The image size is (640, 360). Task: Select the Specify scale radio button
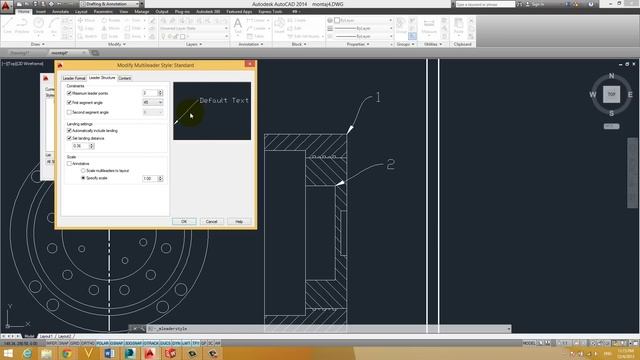(83, 178)
